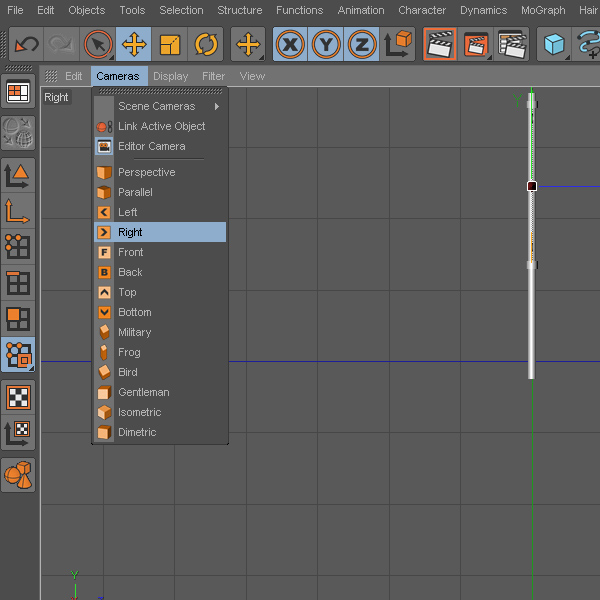600x600 pixels.
Task: Select Military projection view
Action: (x=160, y=332)
